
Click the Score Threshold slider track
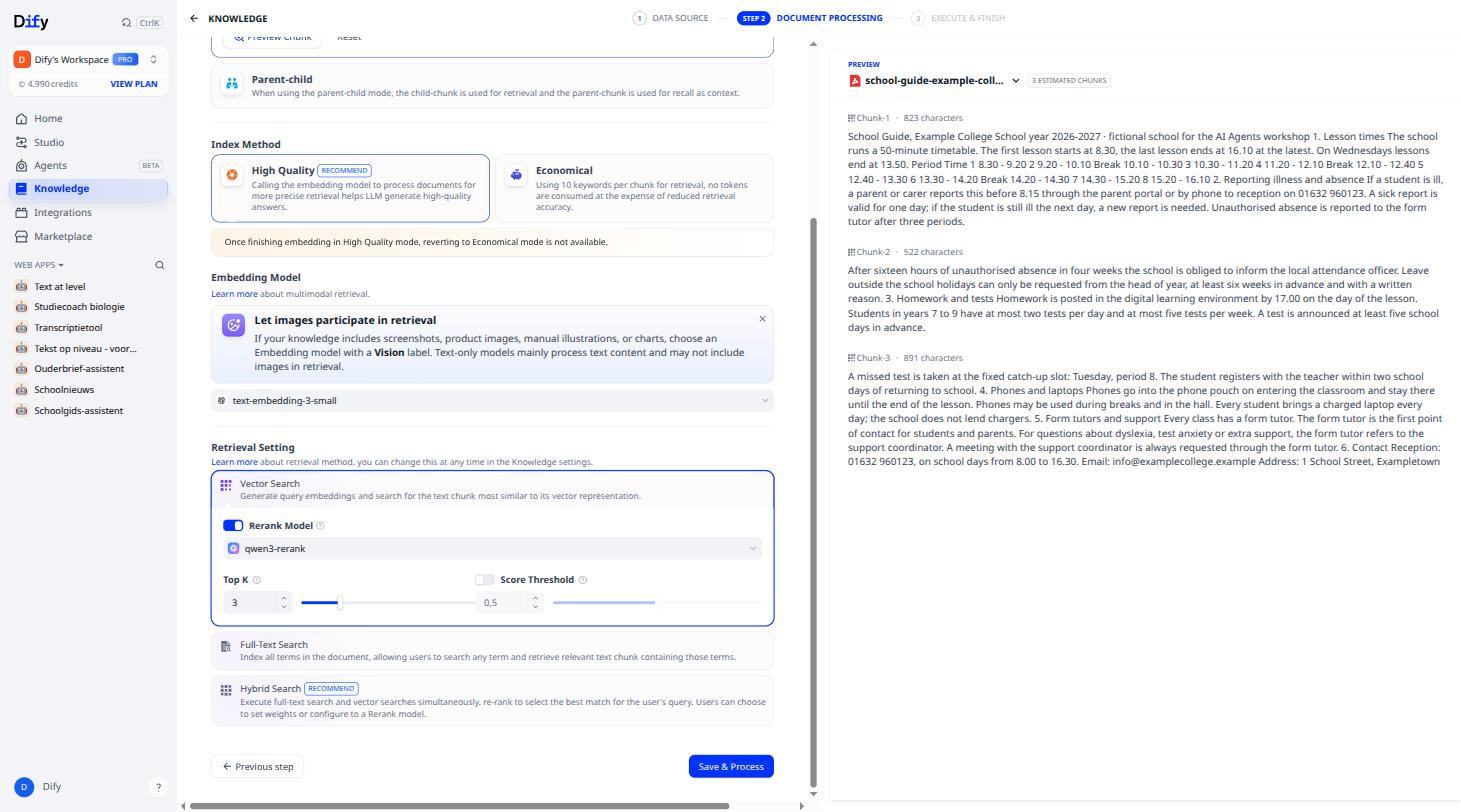pyautogui.click(x=657, y=602)
